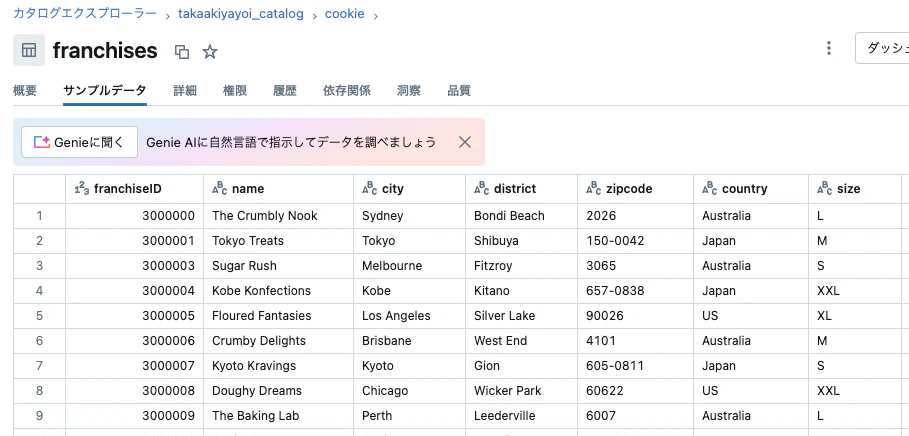This screenshot has height=436, width=909.
Task: Click the Chicago city cell
Action: click(409, 390)
